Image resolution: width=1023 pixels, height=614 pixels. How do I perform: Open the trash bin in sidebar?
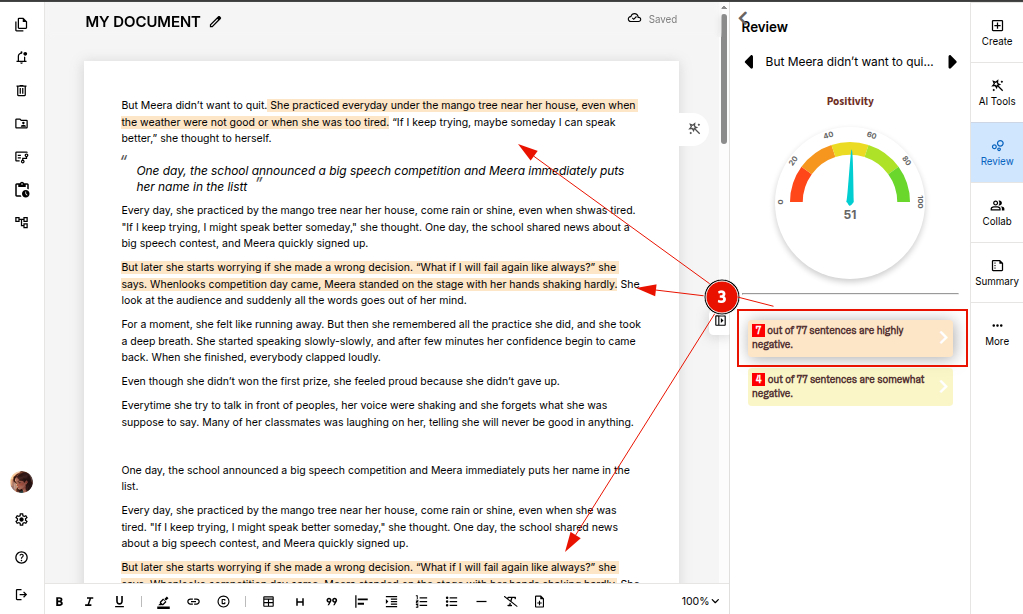(22, 90)
